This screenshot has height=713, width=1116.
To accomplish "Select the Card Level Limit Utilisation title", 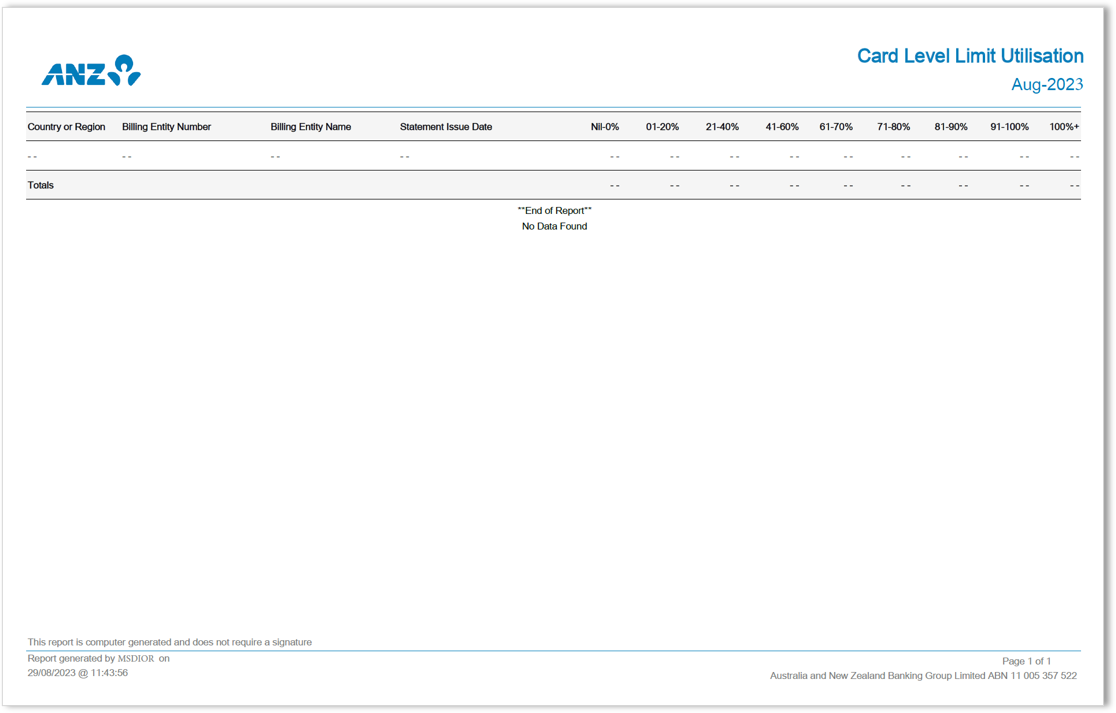I will pos(969,56).
